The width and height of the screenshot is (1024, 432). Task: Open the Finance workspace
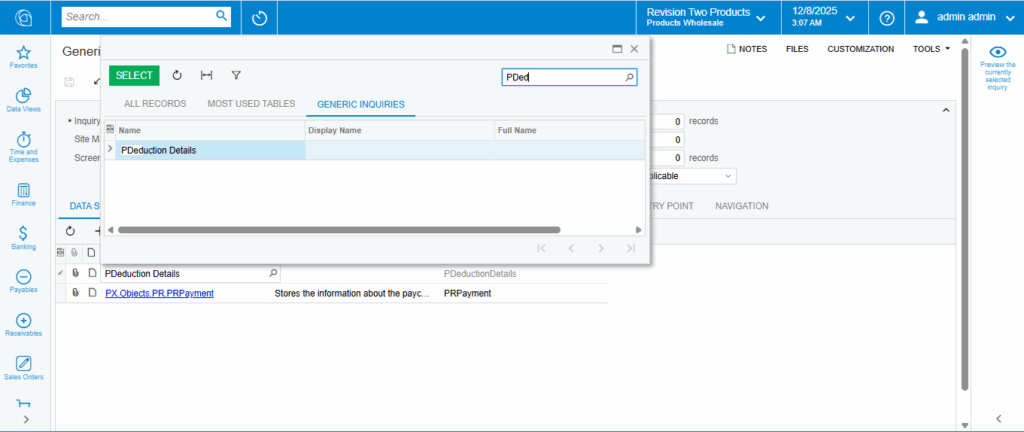(24, 194)
